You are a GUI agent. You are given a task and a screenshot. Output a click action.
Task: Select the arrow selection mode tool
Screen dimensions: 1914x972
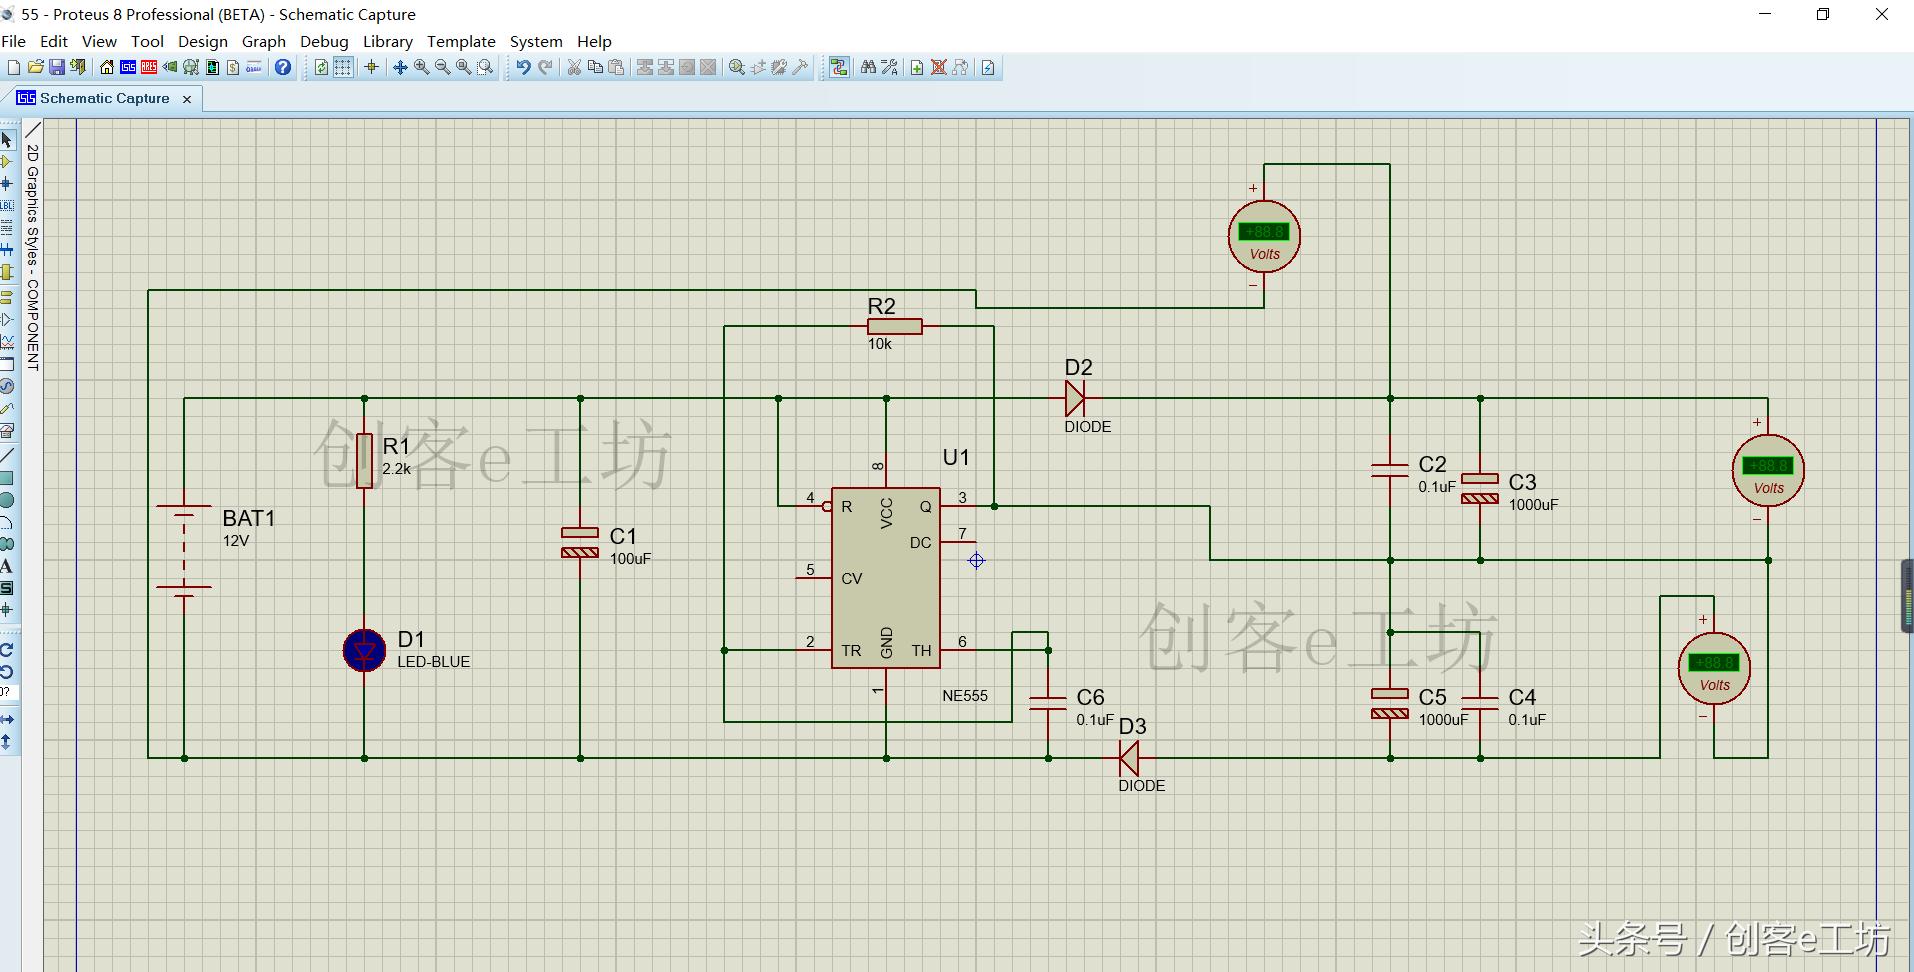click(7, 140)
